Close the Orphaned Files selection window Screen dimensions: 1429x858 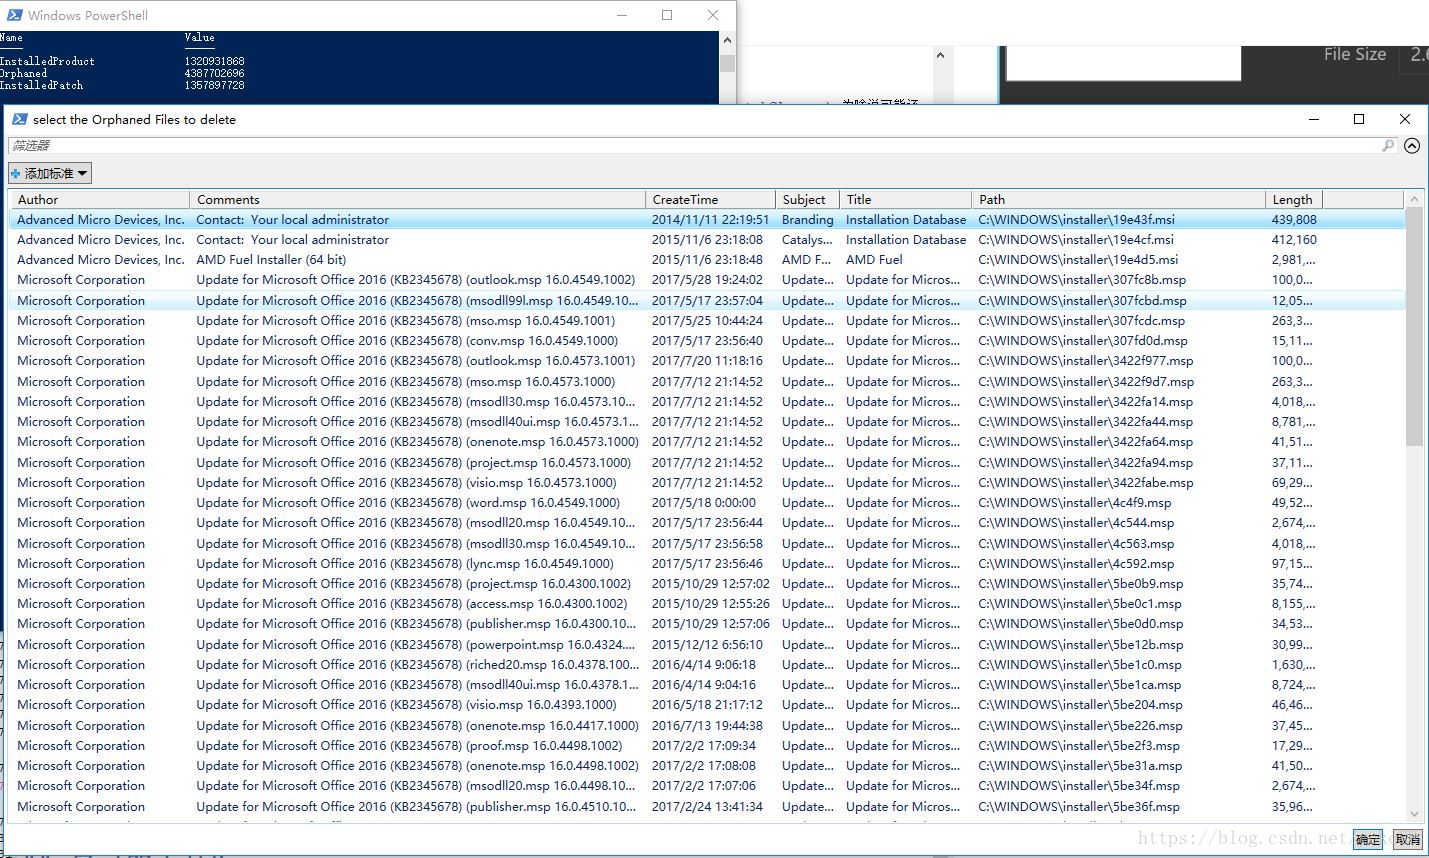coord(1405,119)
